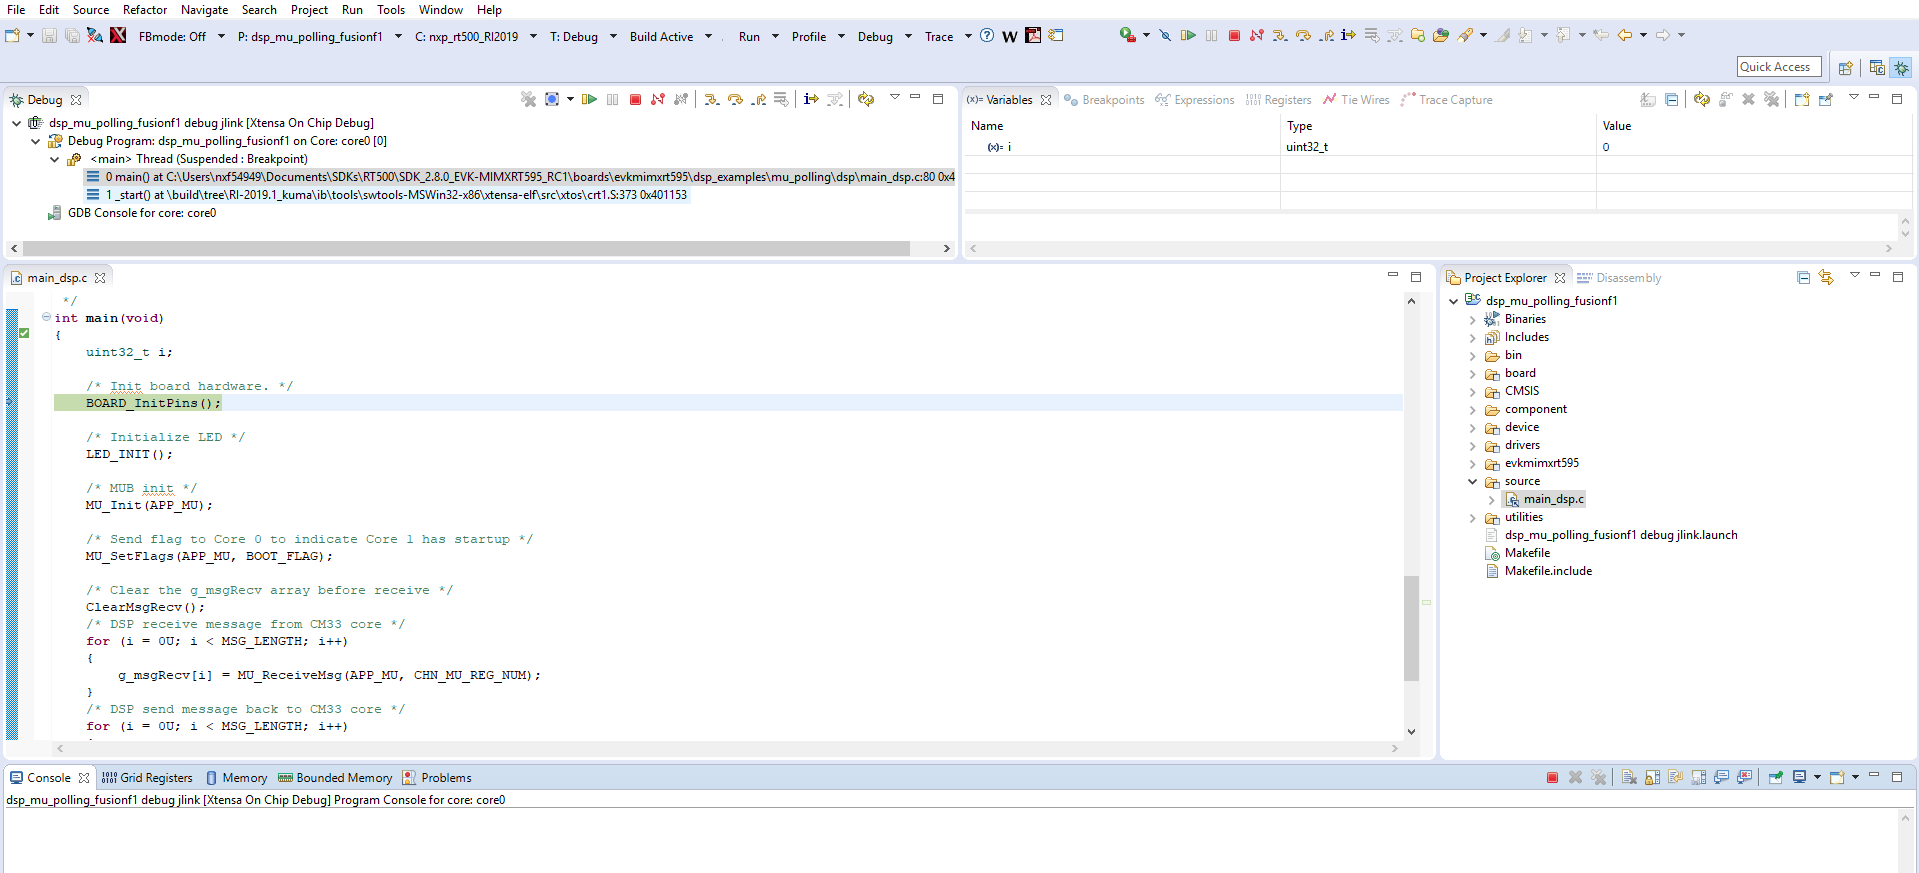Viewport: 1919px width, 873px height.
Task: Click Step Over in the Debug view
Action: [735, 99]
